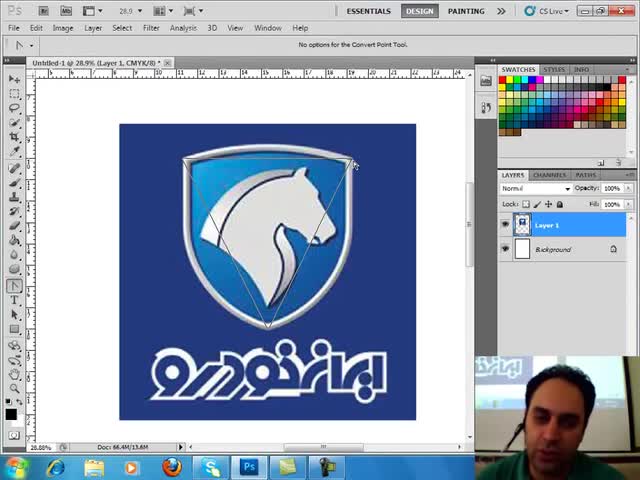Switch to the Painting workspace

point(466,11)
